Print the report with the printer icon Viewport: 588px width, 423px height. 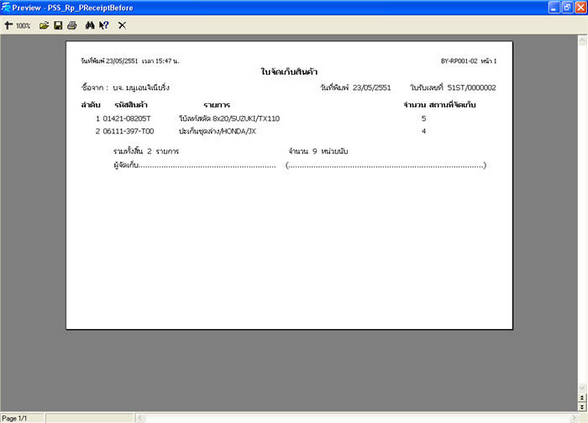pos(72,25)
